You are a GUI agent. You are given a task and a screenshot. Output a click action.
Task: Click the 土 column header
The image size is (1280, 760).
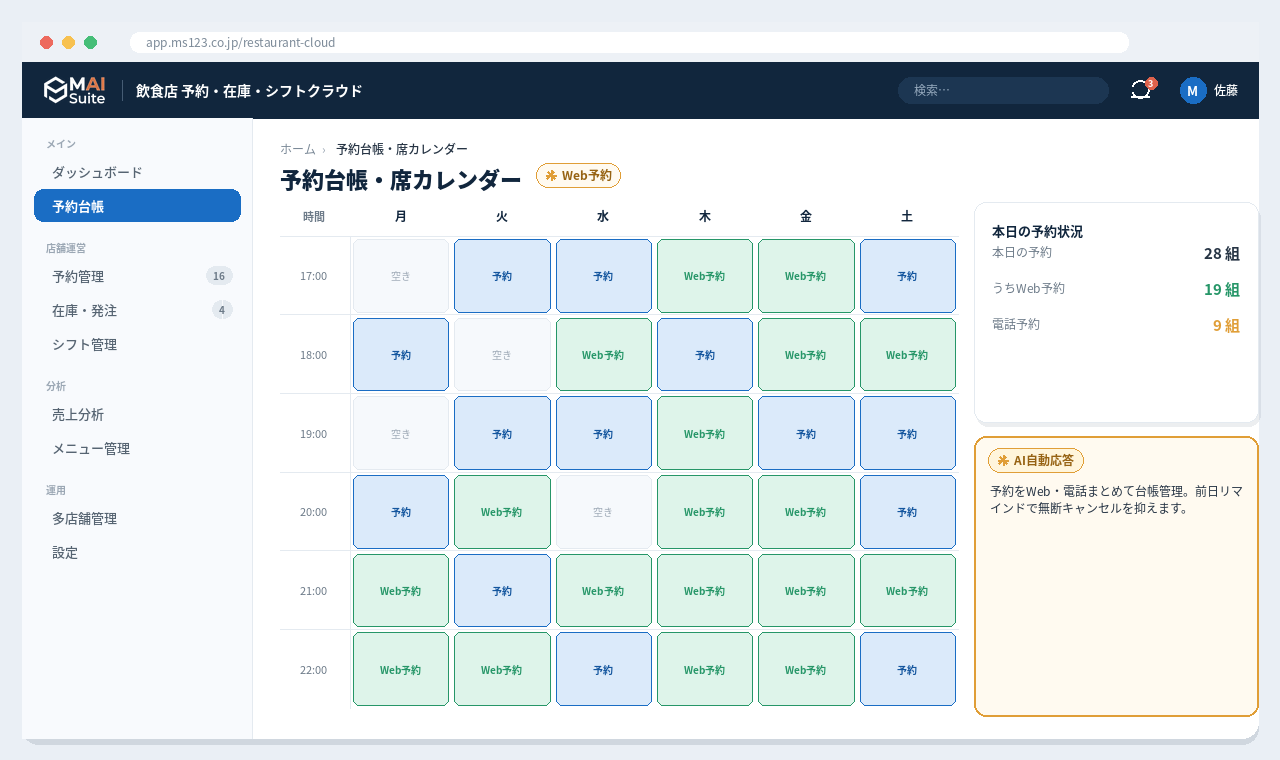click(907, 216)
